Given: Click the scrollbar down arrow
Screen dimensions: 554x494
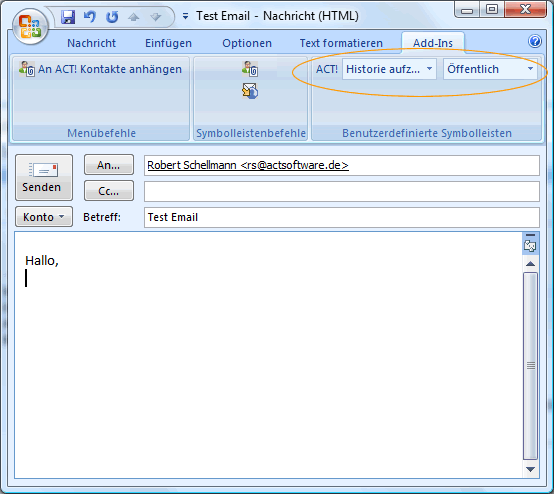Looking at the screenshot, I should [x=531, y=469].
